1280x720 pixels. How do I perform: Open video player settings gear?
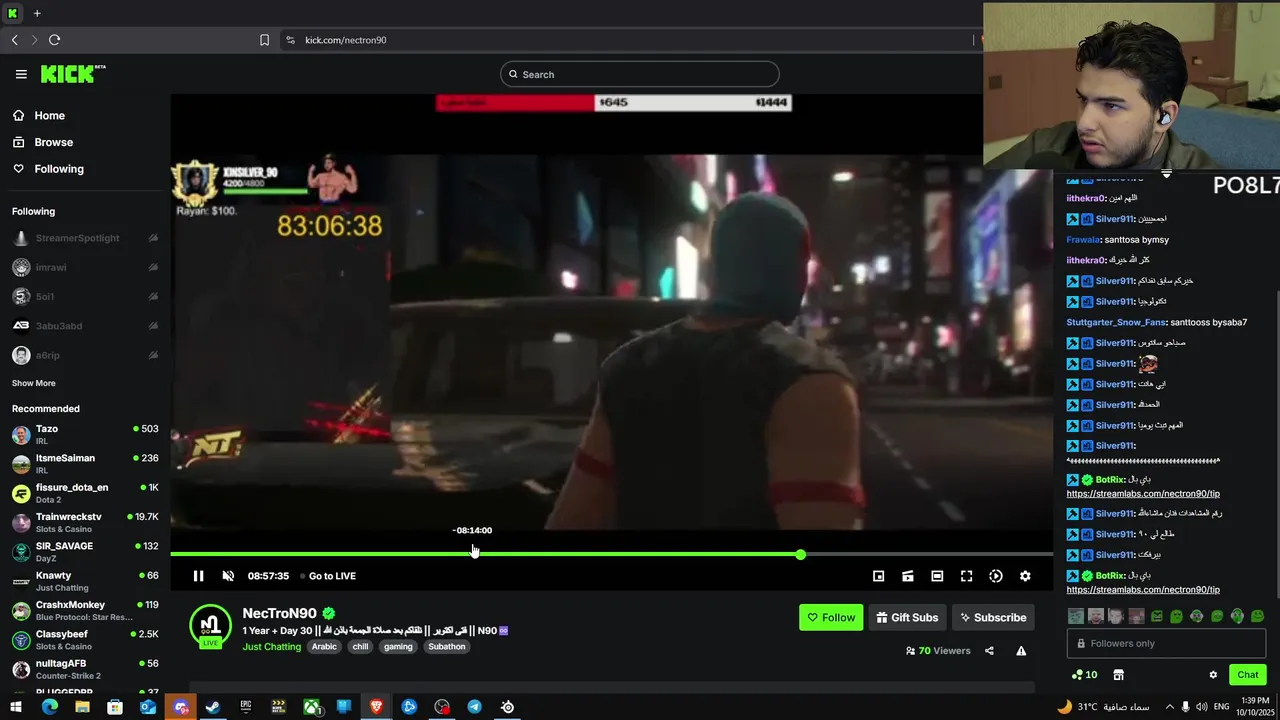pyautogui.click(x=1025, y=576)
